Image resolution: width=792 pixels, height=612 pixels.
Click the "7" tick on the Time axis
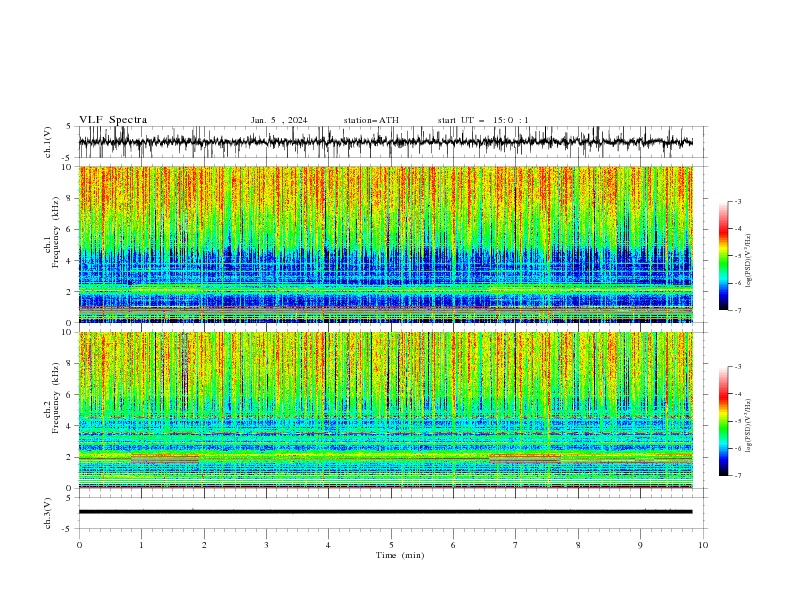516,545
